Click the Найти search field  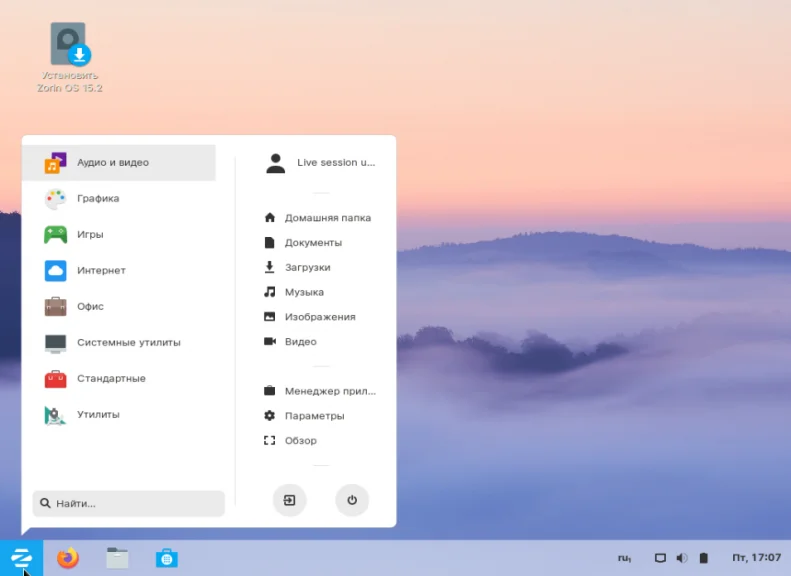point(129,503)
